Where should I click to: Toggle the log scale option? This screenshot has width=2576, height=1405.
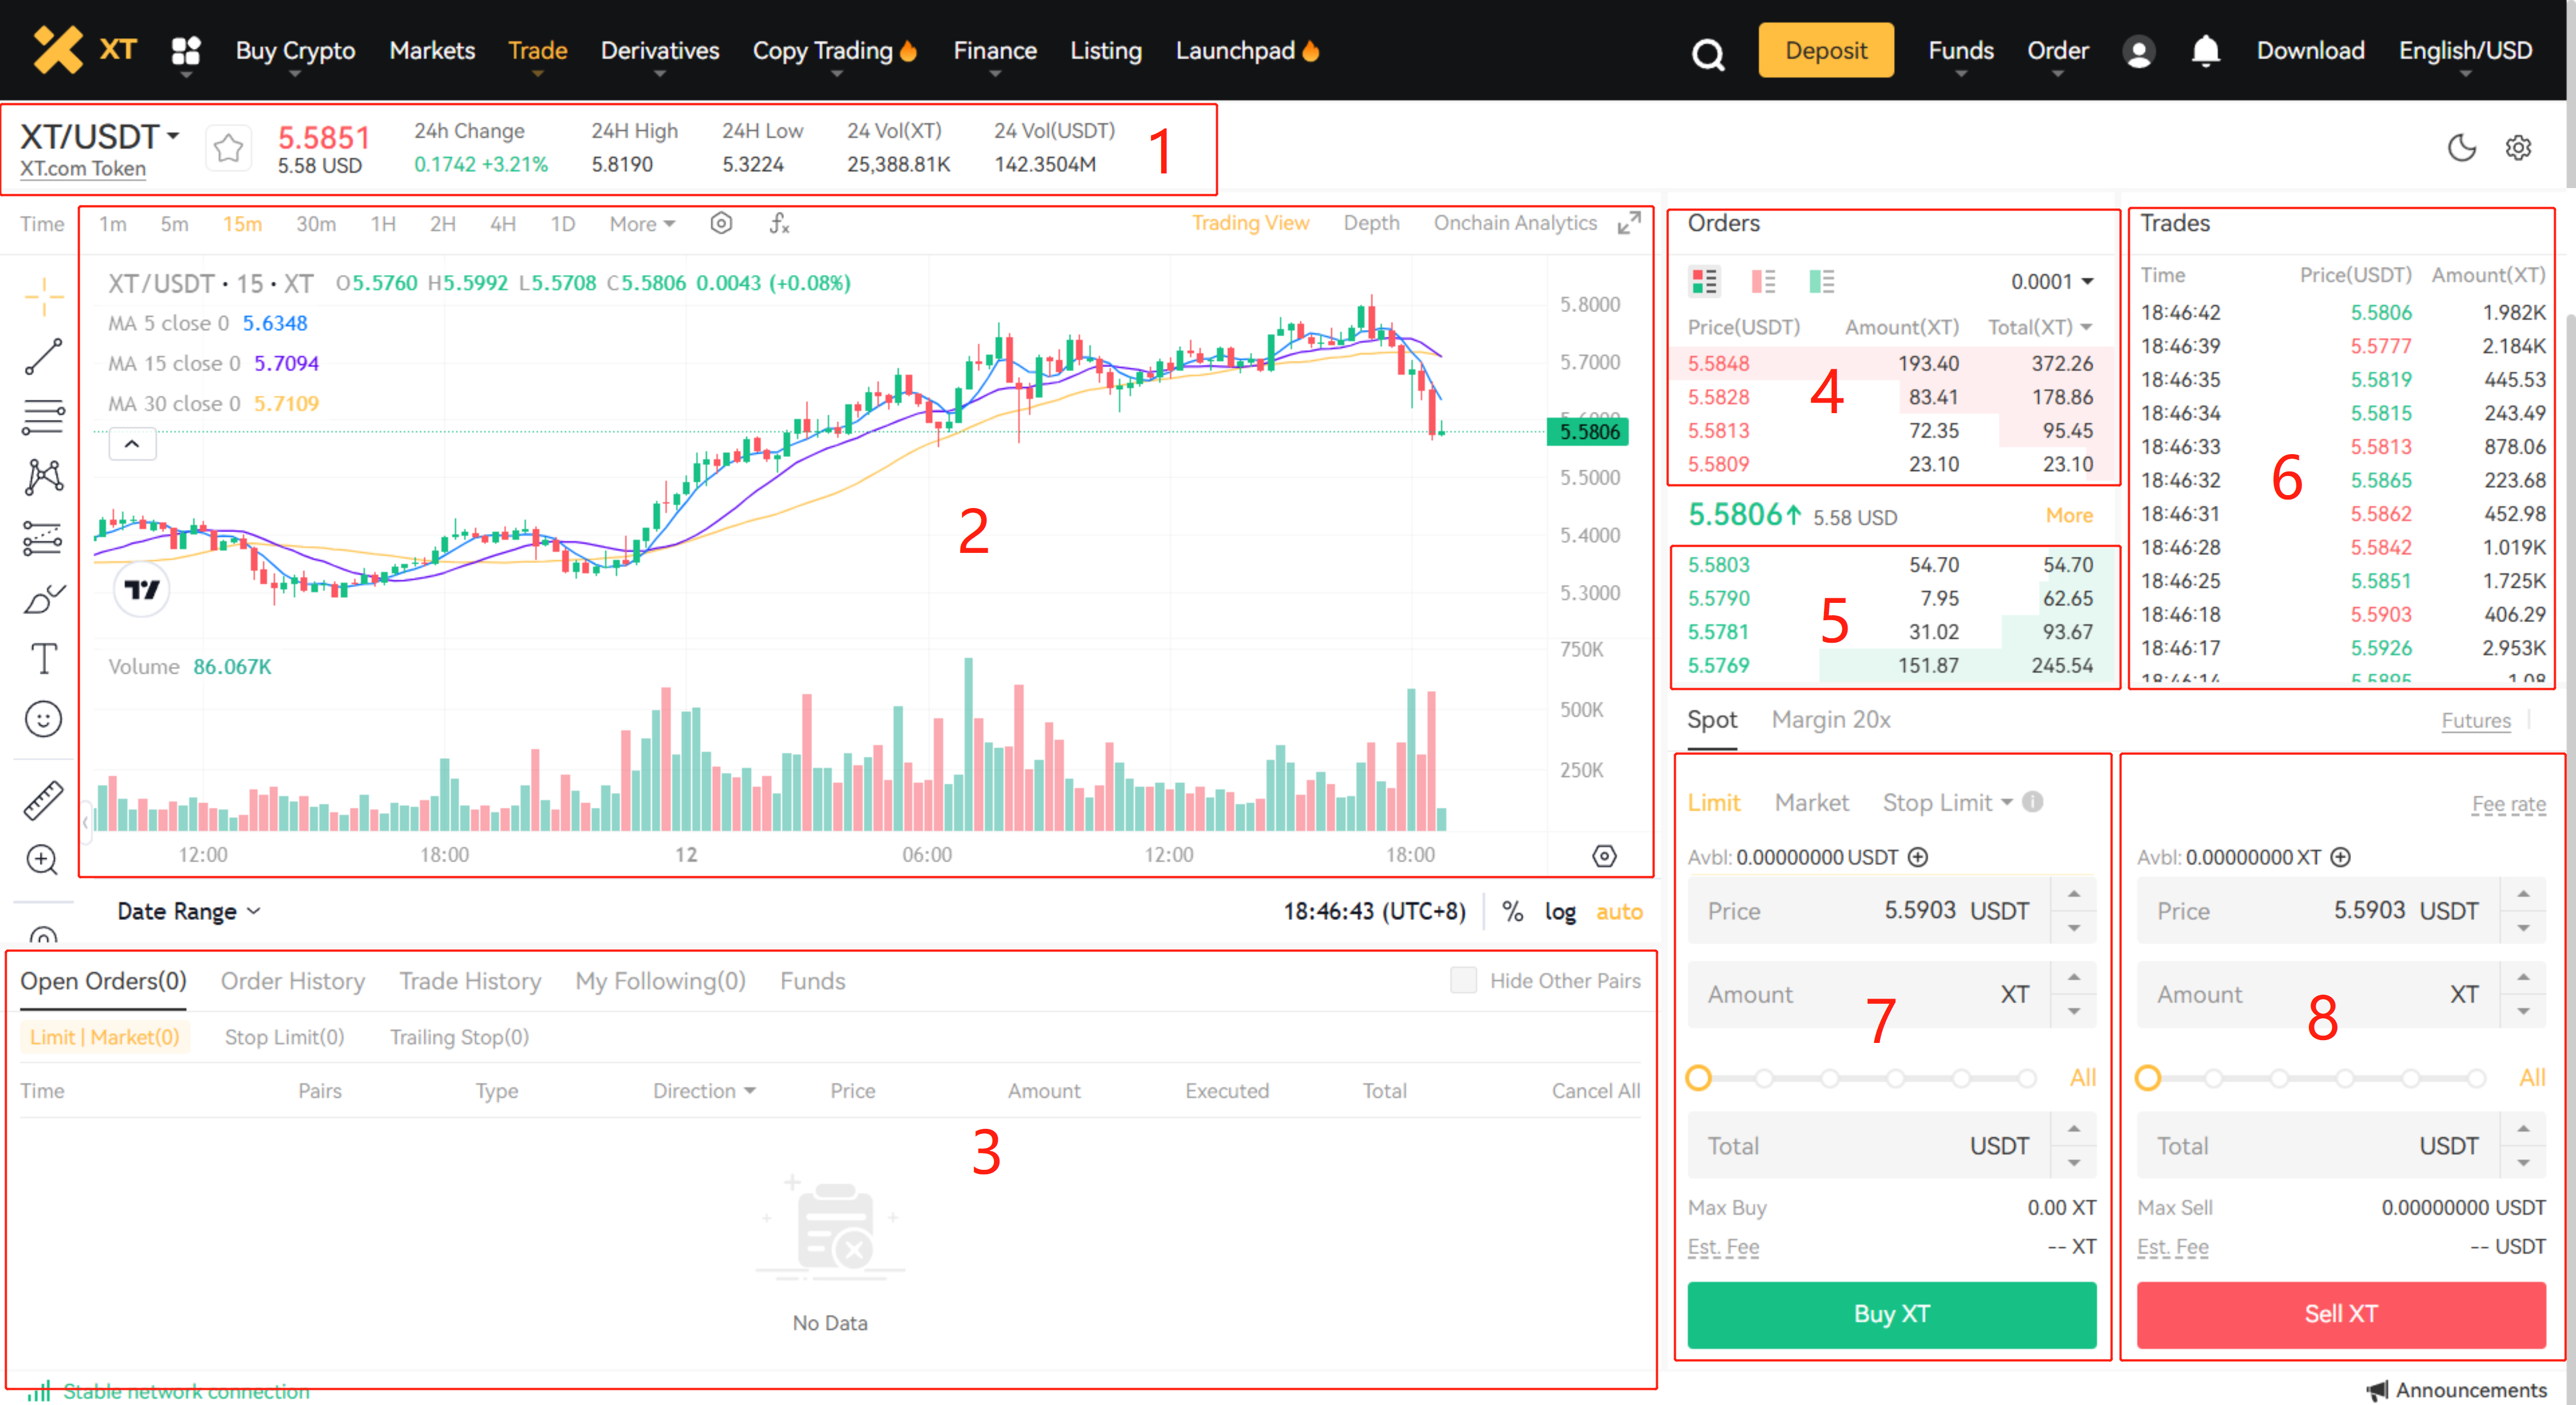(x=1560, y=911)
